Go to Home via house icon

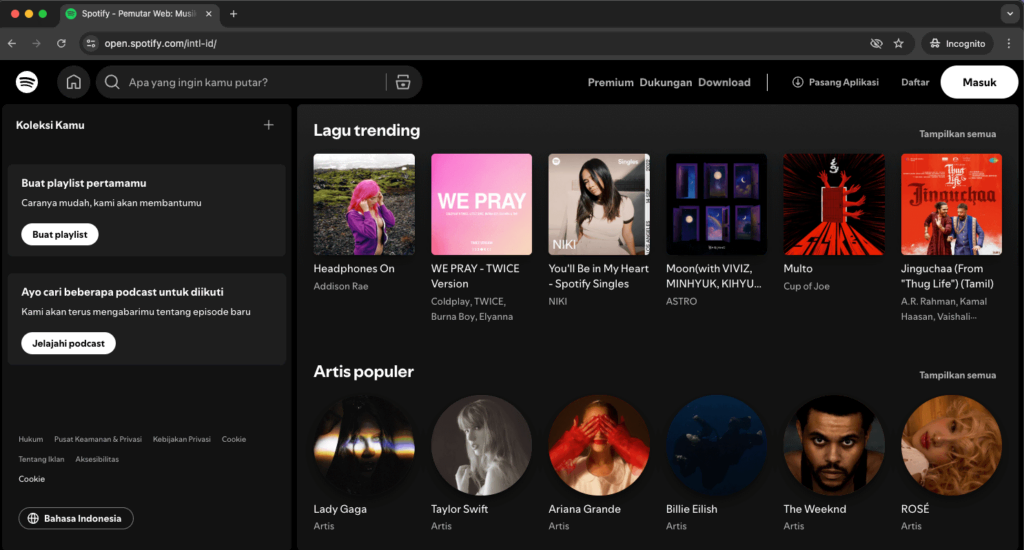73,82
